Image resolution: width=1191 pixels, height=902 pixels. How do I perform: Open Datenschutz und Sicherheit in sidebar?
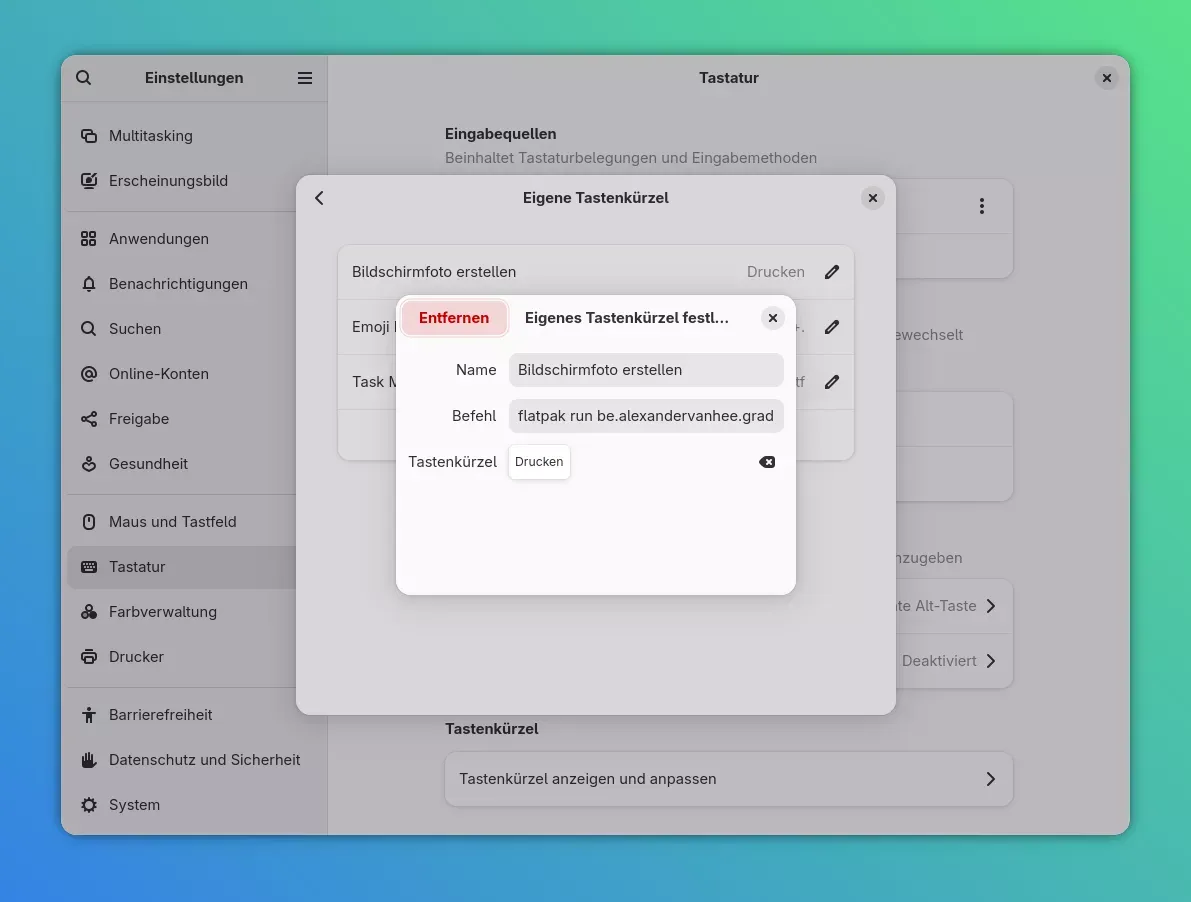pos(204,760)
